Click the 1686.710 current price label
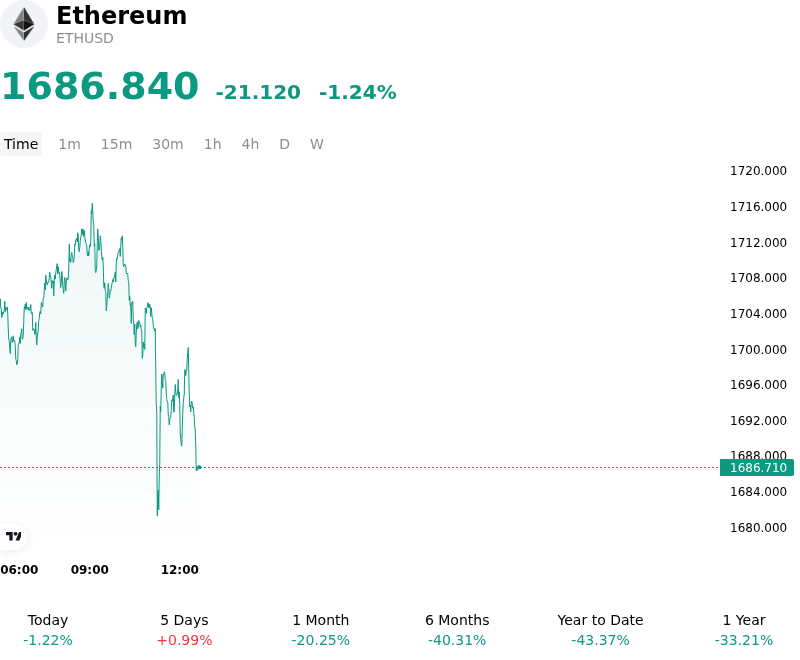The height and width of the screenshot is (660, 800). [757, 468]
